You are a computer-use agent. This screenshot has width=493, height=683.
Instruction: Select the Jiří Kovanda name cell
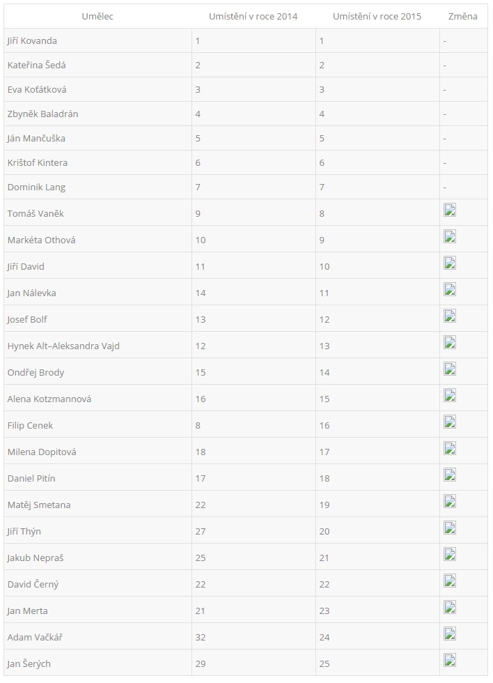tap(98, 41)
